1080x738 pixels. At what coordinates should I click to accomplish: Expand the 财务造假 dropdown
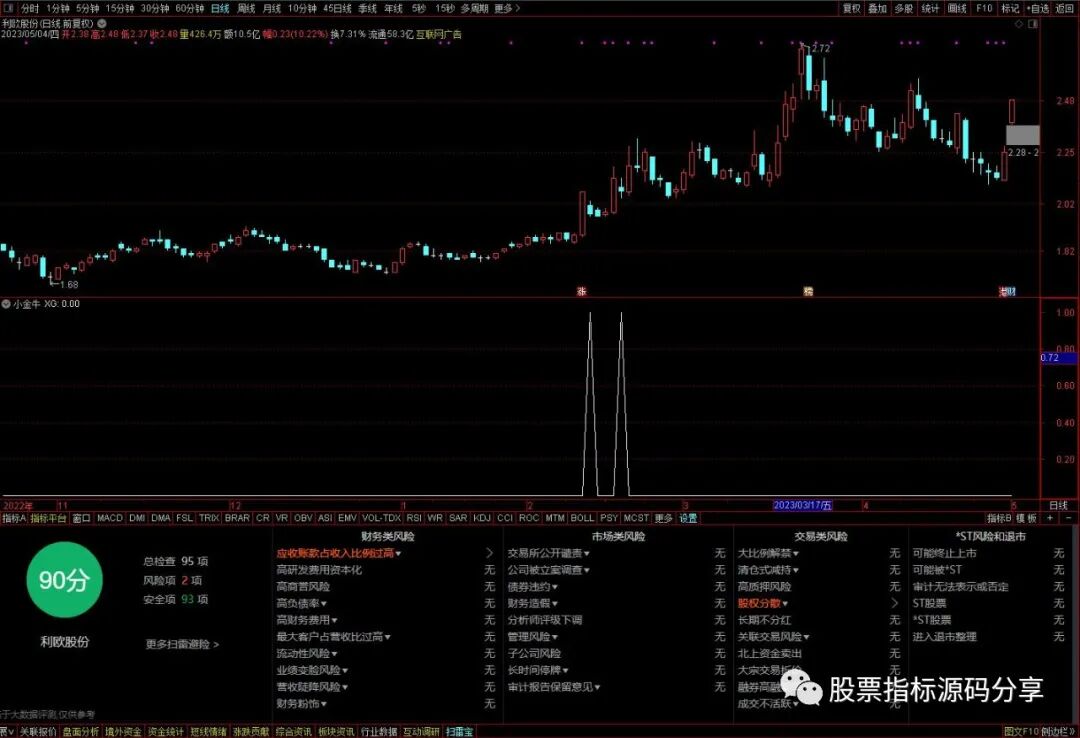click(532, 604)
